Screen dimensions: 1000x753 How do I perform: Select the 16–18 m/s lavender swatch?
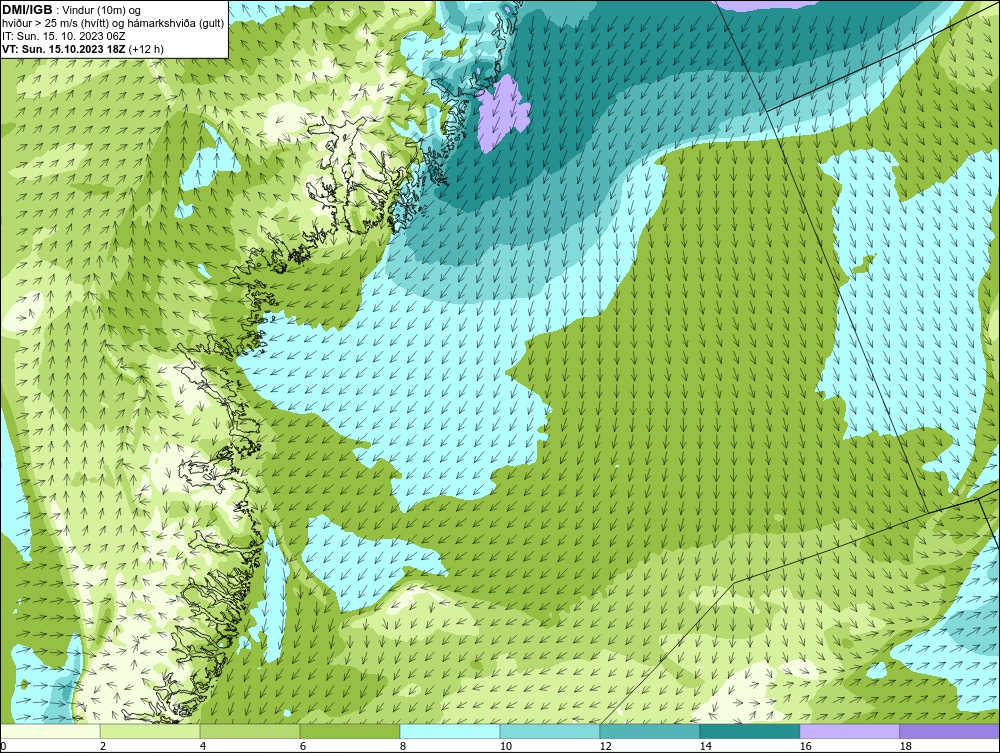coord(849,731)
